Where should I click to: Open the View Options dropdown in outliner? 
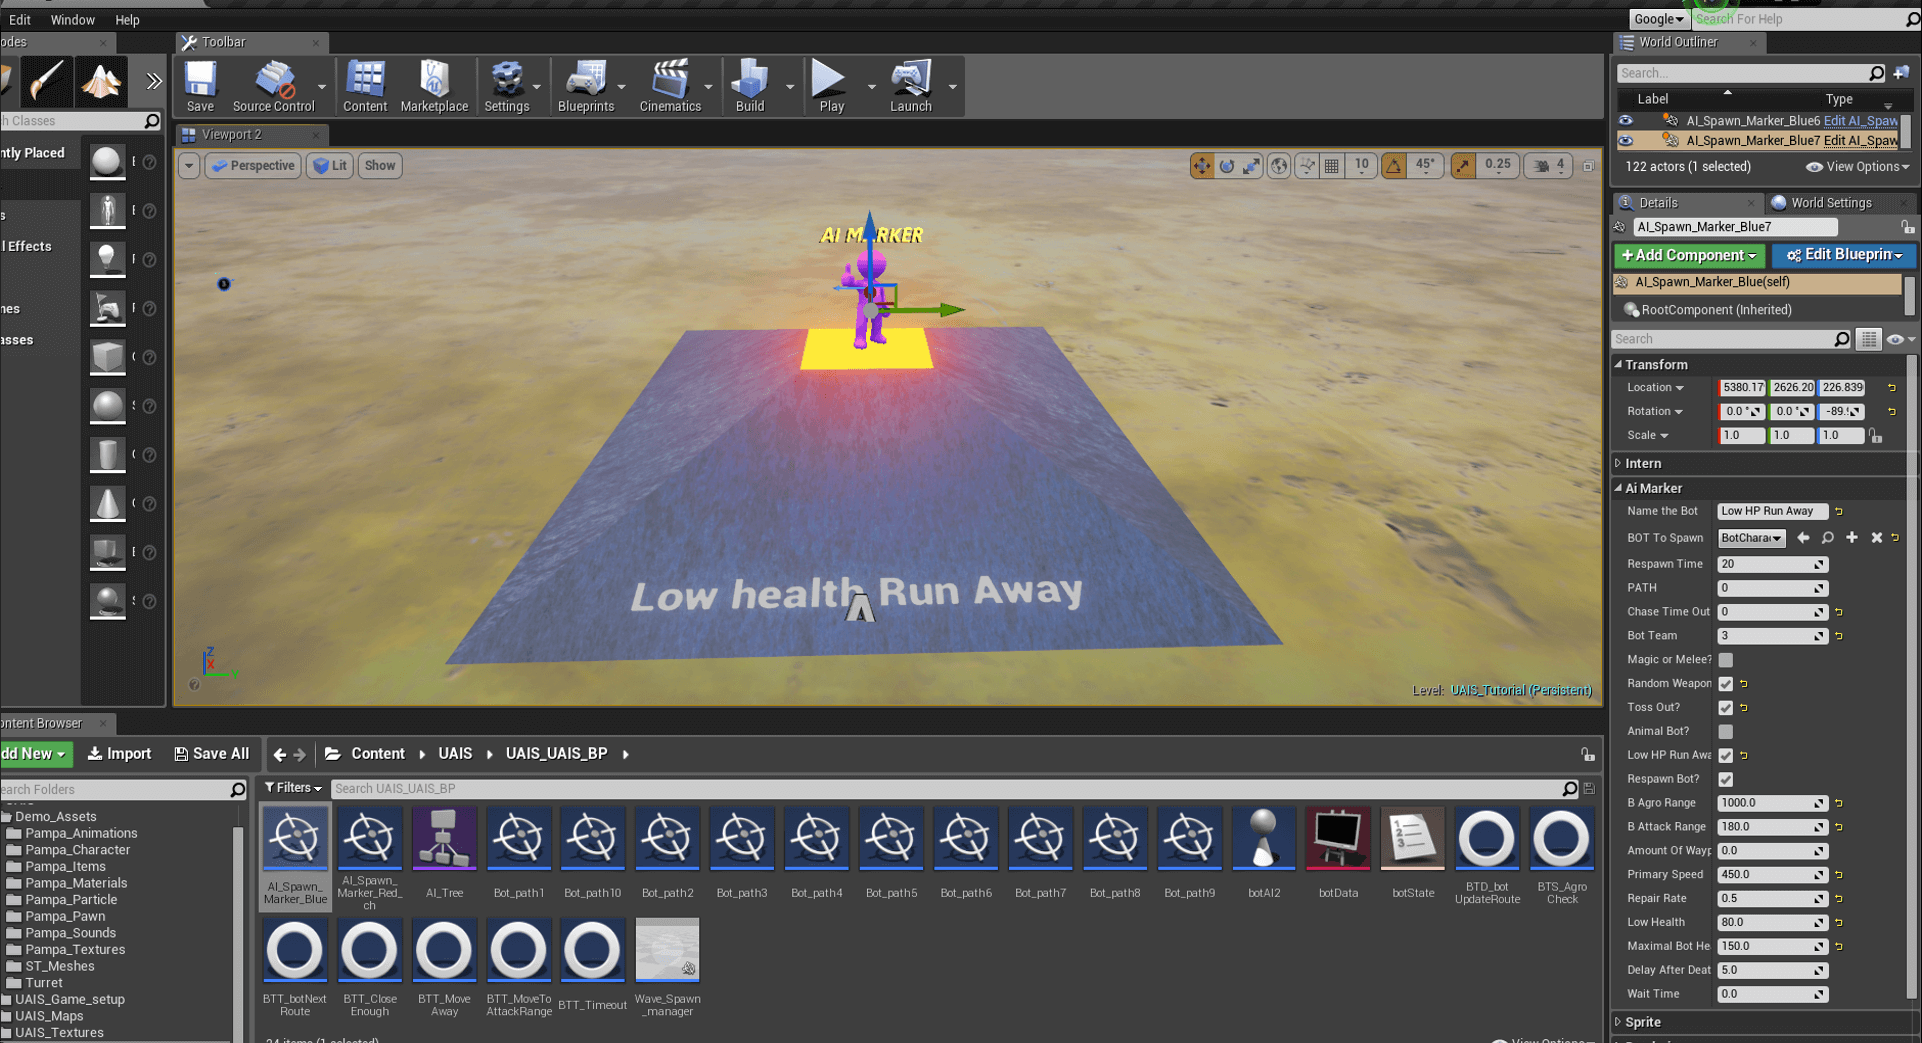pos(1858,167)
